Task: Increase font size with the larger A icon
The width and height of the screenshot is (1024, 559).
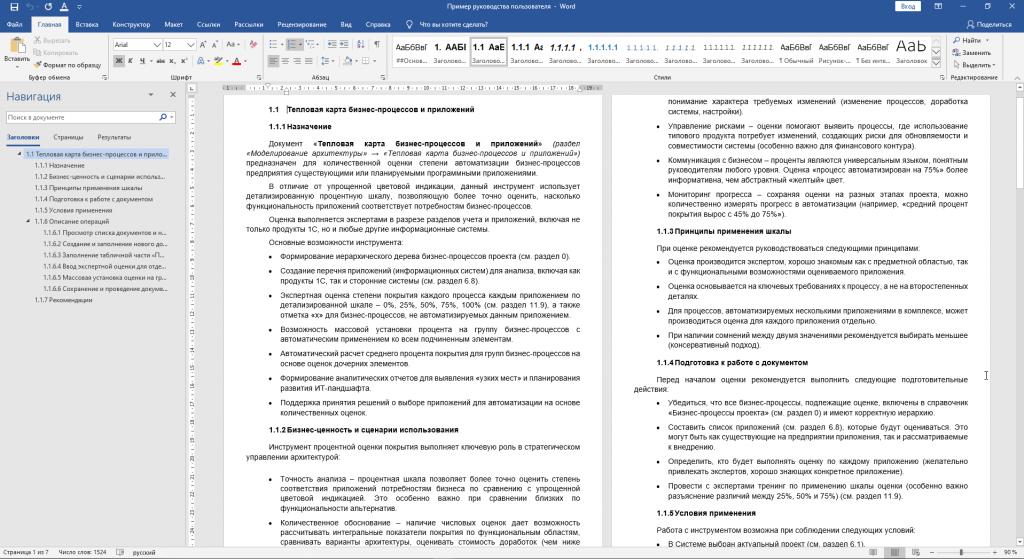Action: coord(203,44)
